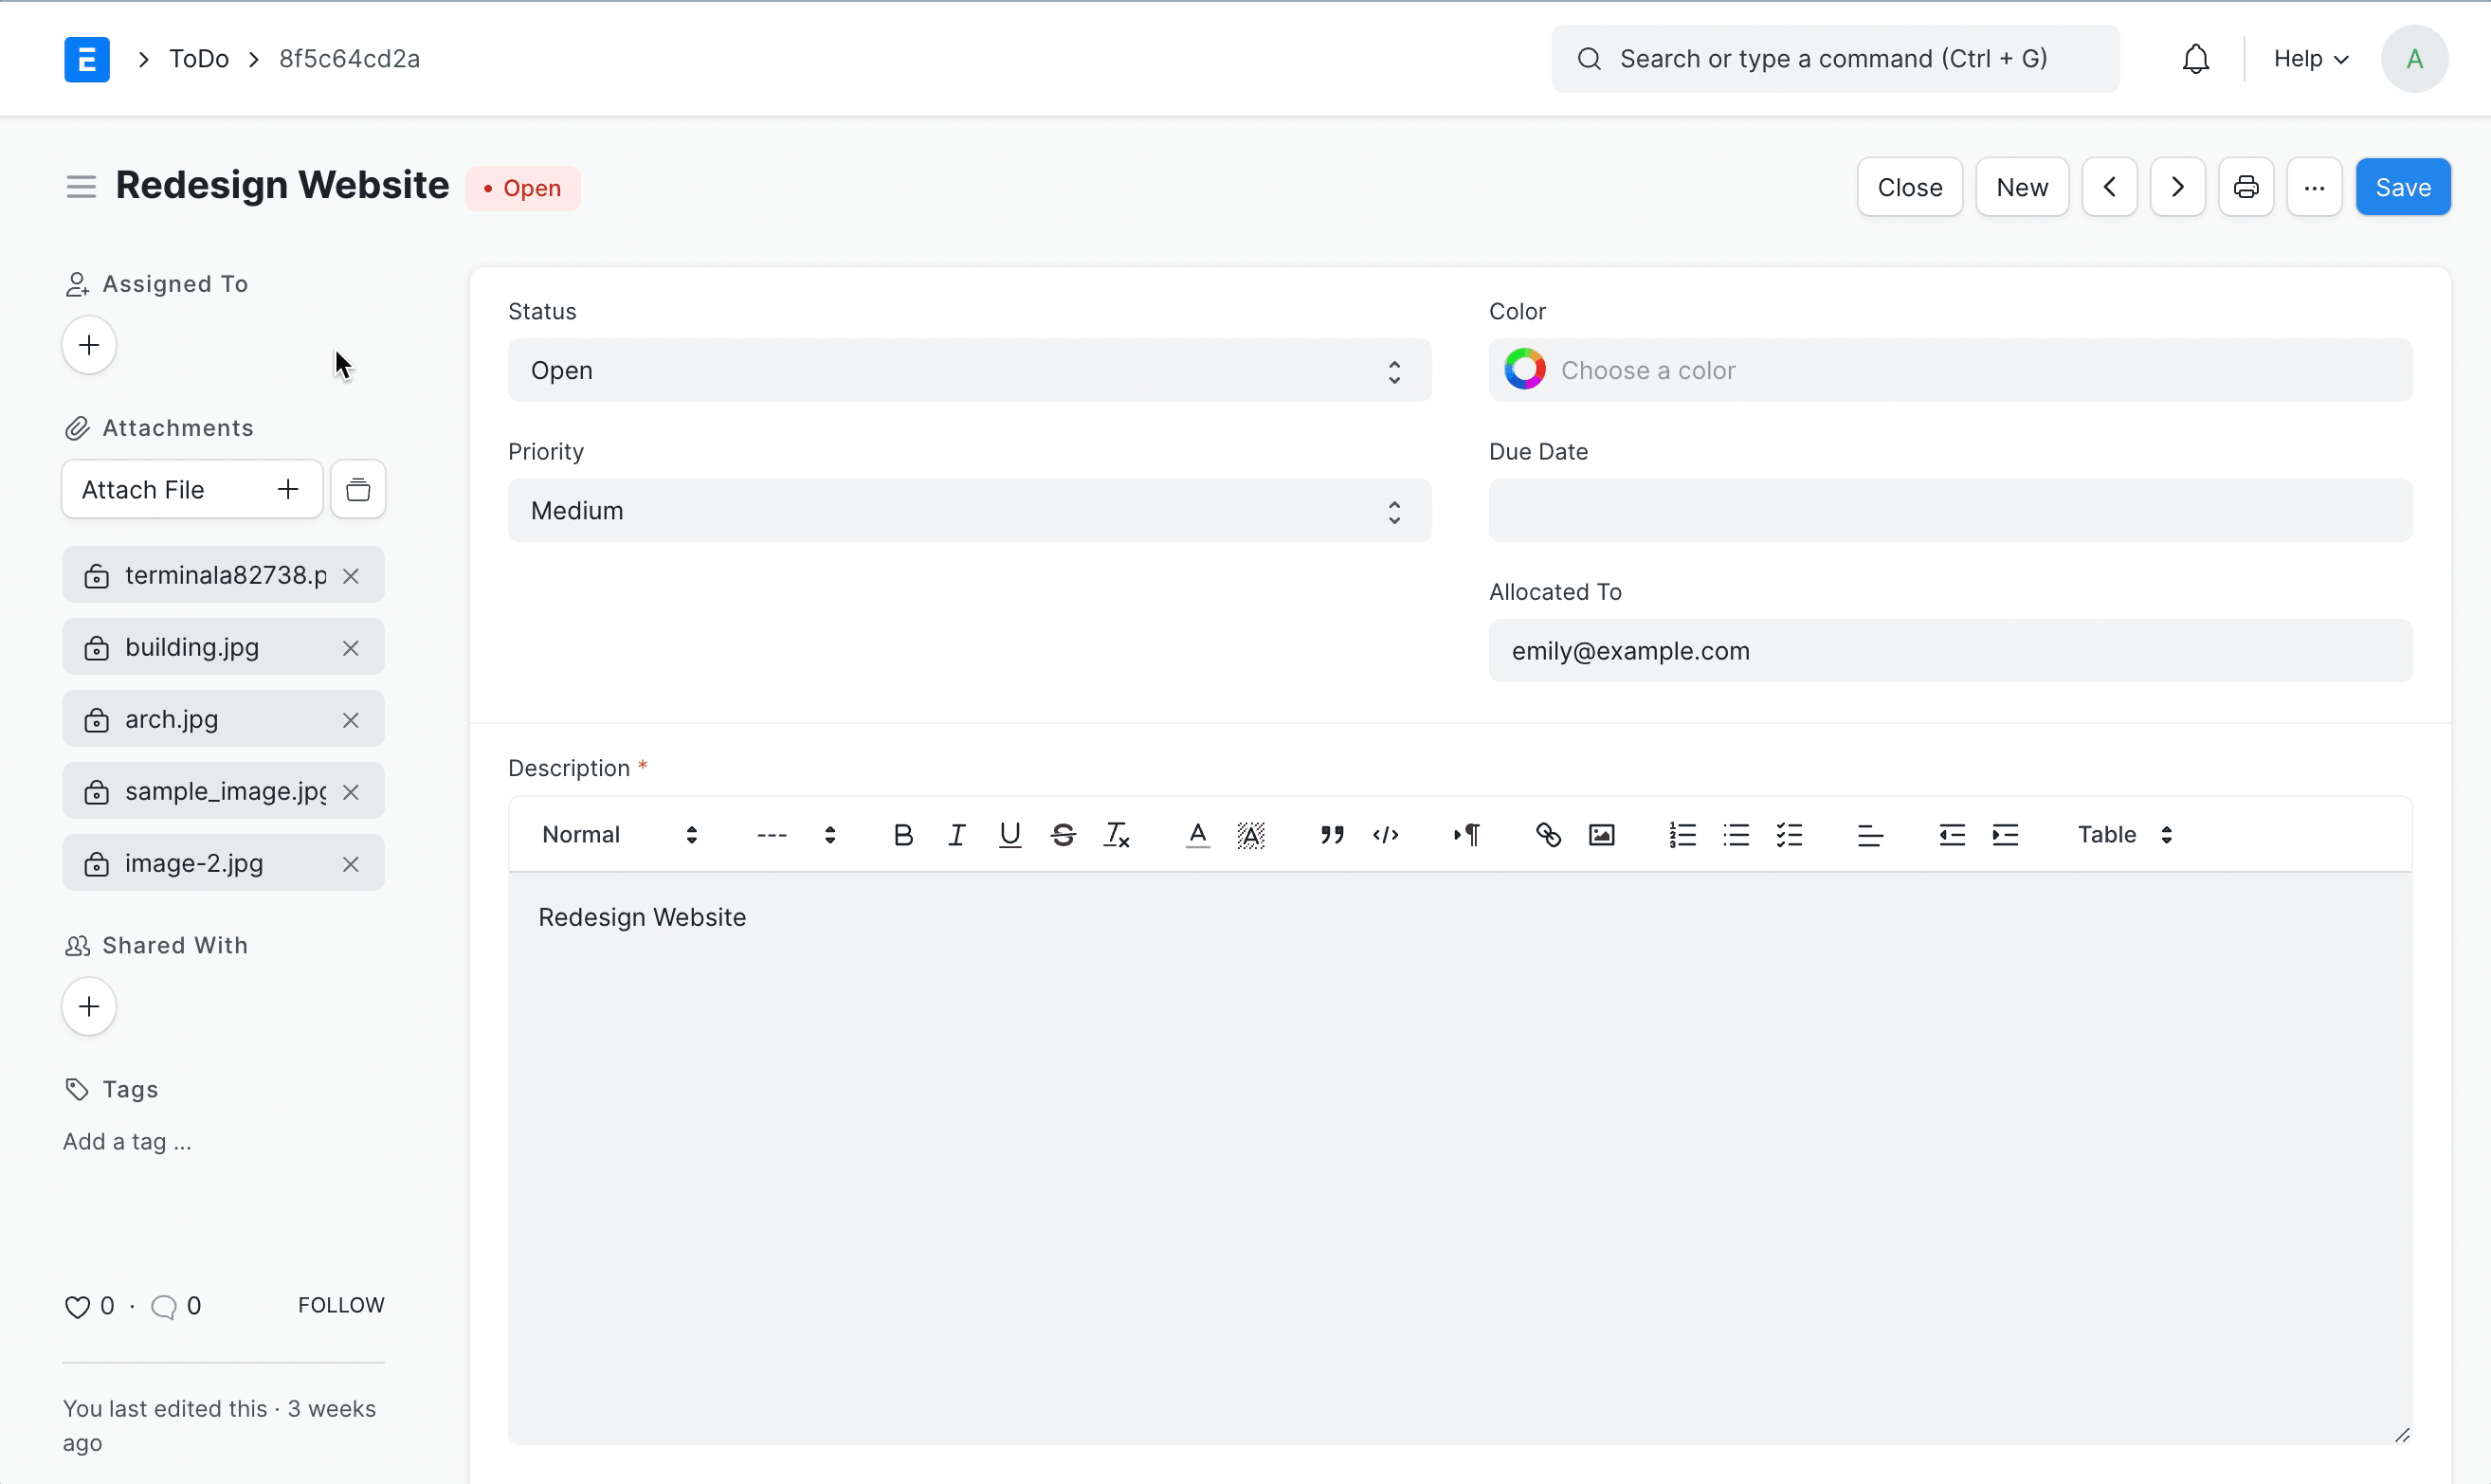The height and width of the screenshot is (1484, 2491).
Task: Toggle the numbered list formatting
Action: (x=1682, y=835)
